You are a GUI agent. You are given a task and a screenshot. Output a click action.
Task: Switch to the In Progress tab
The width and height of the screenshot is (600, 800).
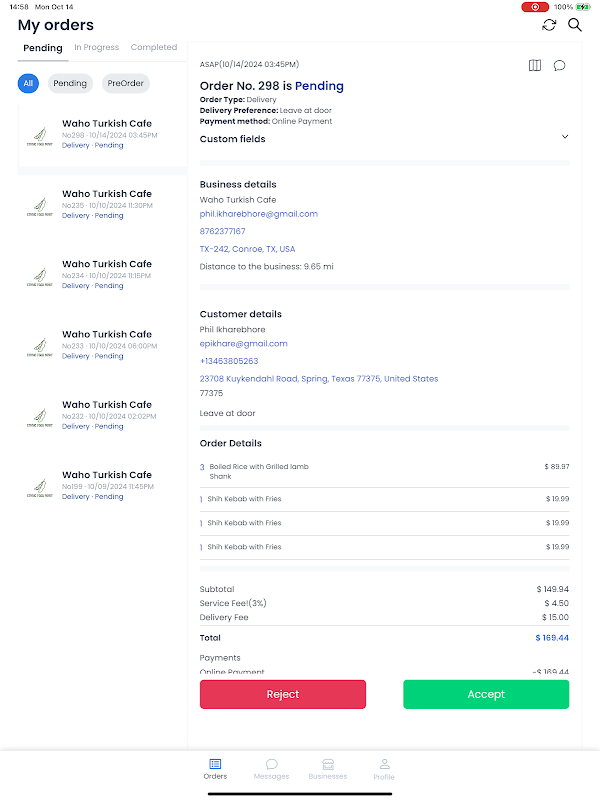click(x=96, y=47)
